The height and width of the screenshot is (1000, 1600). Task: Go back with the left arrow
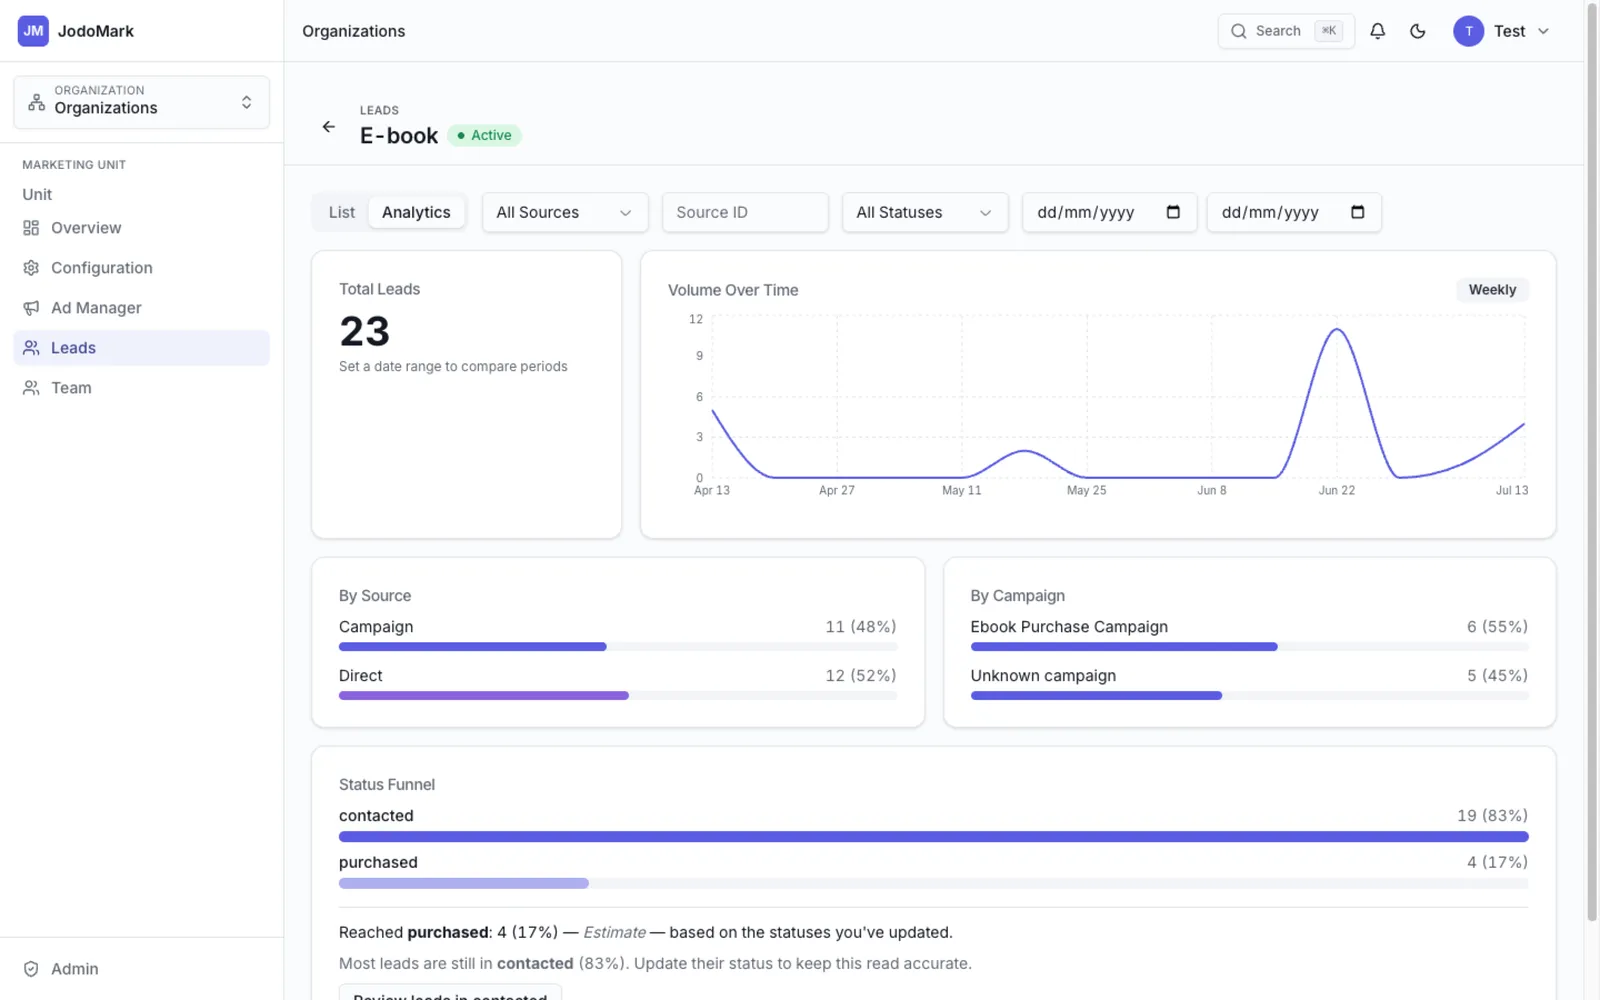[328, 127]
